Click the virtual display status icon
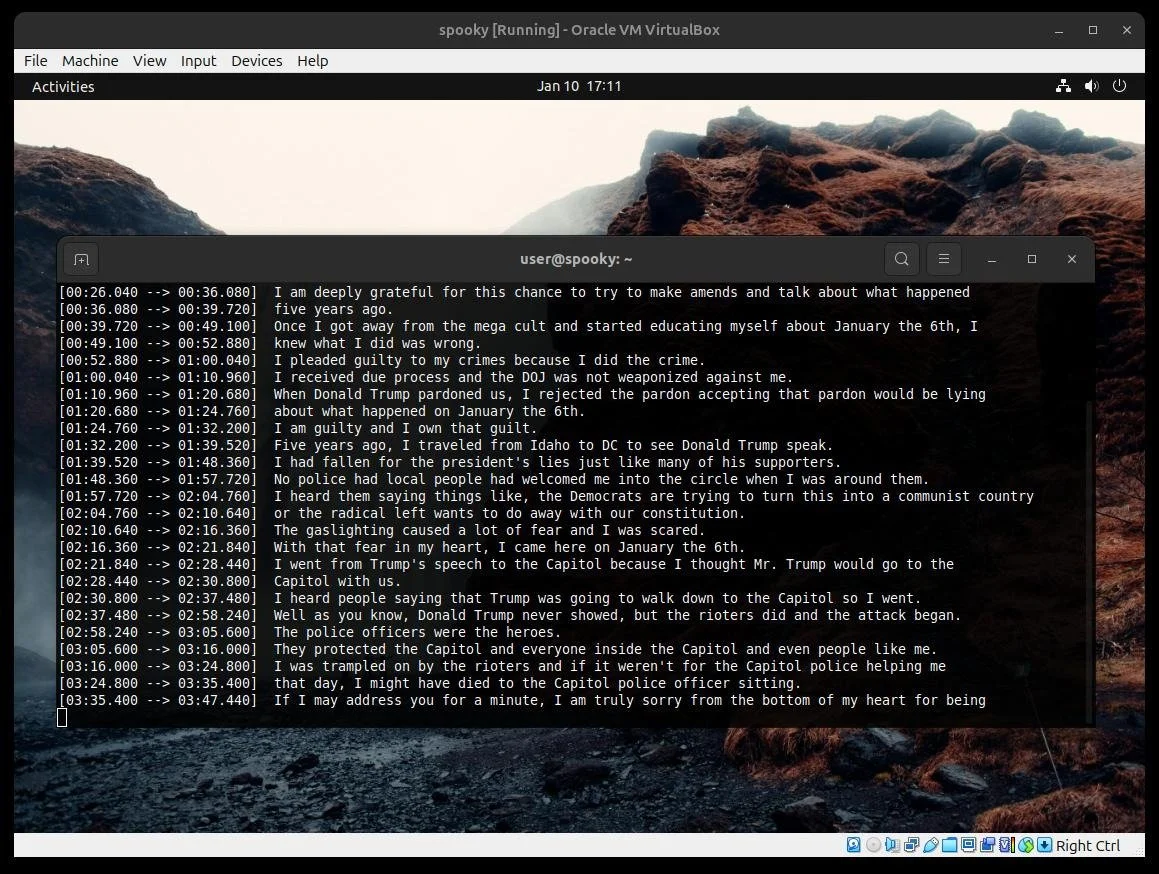1159x874 pixels. tap(968, 844)
